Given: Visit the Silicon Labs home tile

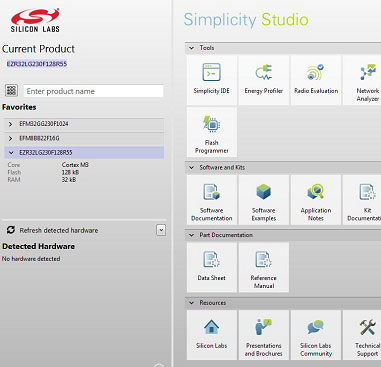Looking at the screenshot, I should 212,335.
